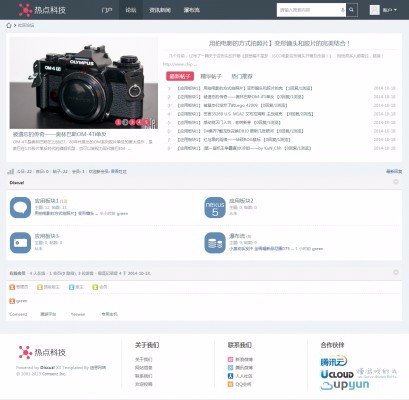
Task: Select the red highlighted latest posts tab
Action: coord(180,76)
